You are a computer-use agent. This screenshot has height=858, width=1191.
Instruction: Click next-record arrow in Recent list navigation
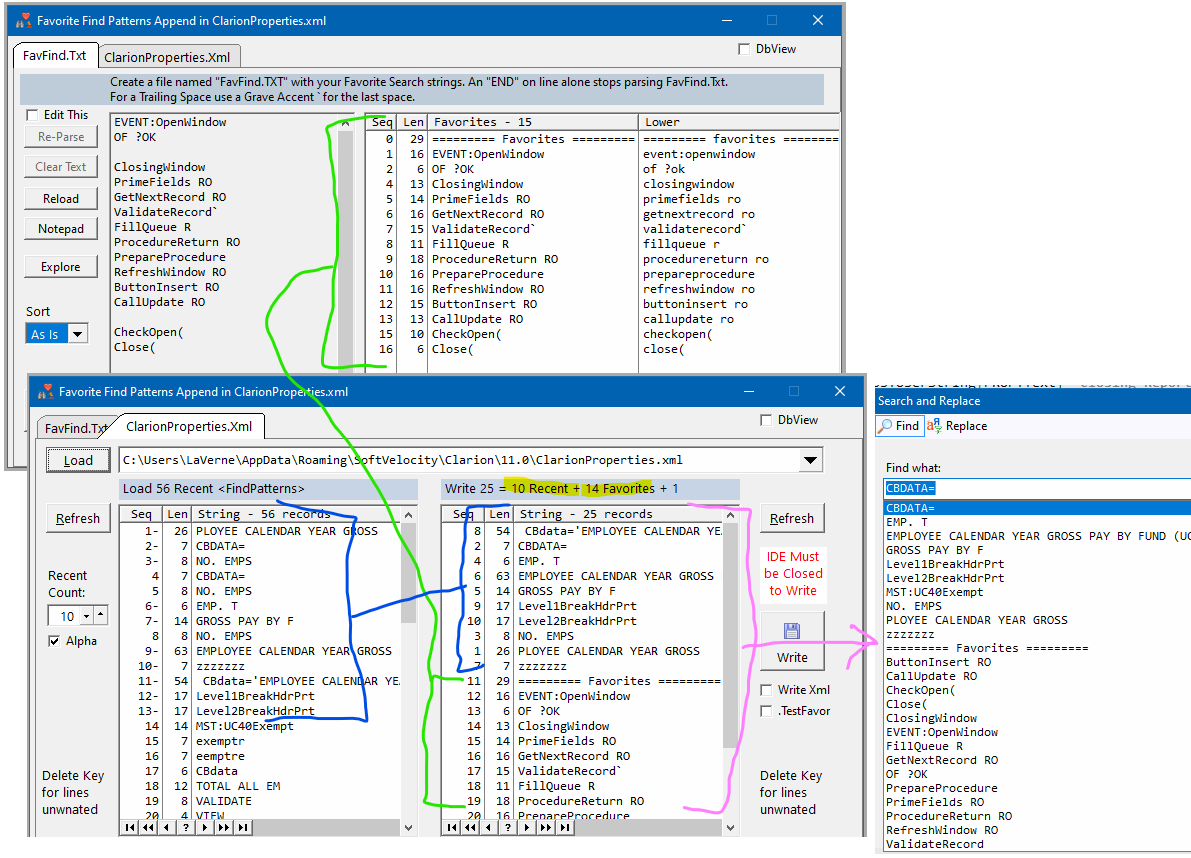click(x=205, y=828)
